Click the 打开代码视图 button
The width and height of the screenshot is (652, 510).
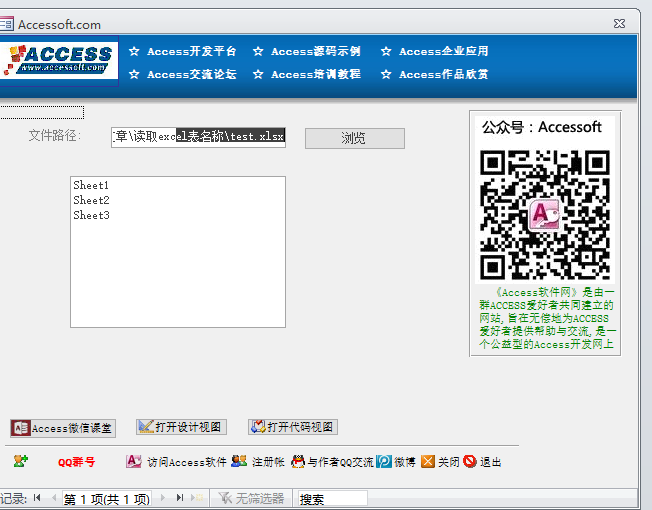click(293, 427)
